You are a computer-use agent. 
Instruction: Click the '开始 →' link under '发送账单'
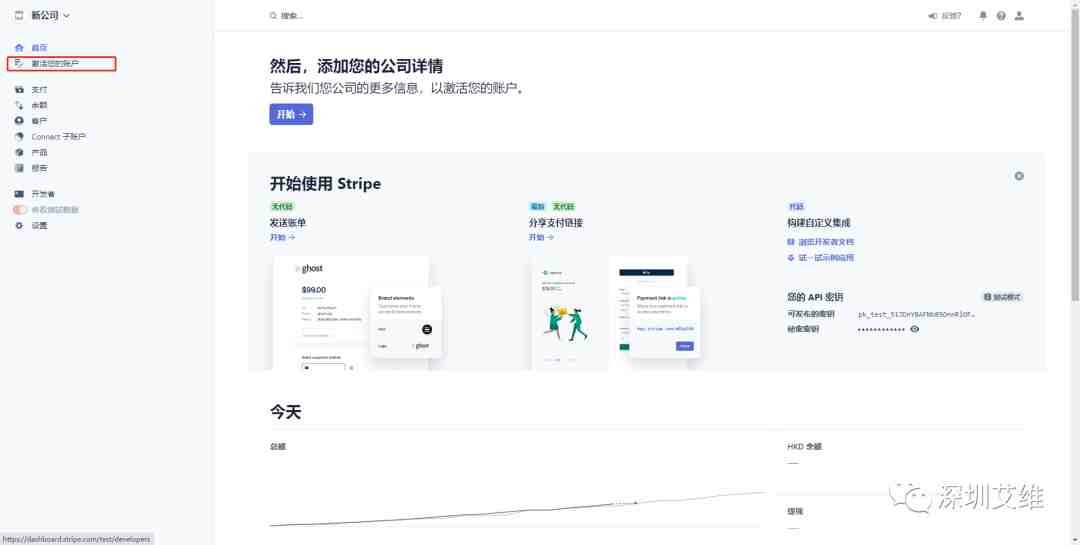[x=282, y=237]
